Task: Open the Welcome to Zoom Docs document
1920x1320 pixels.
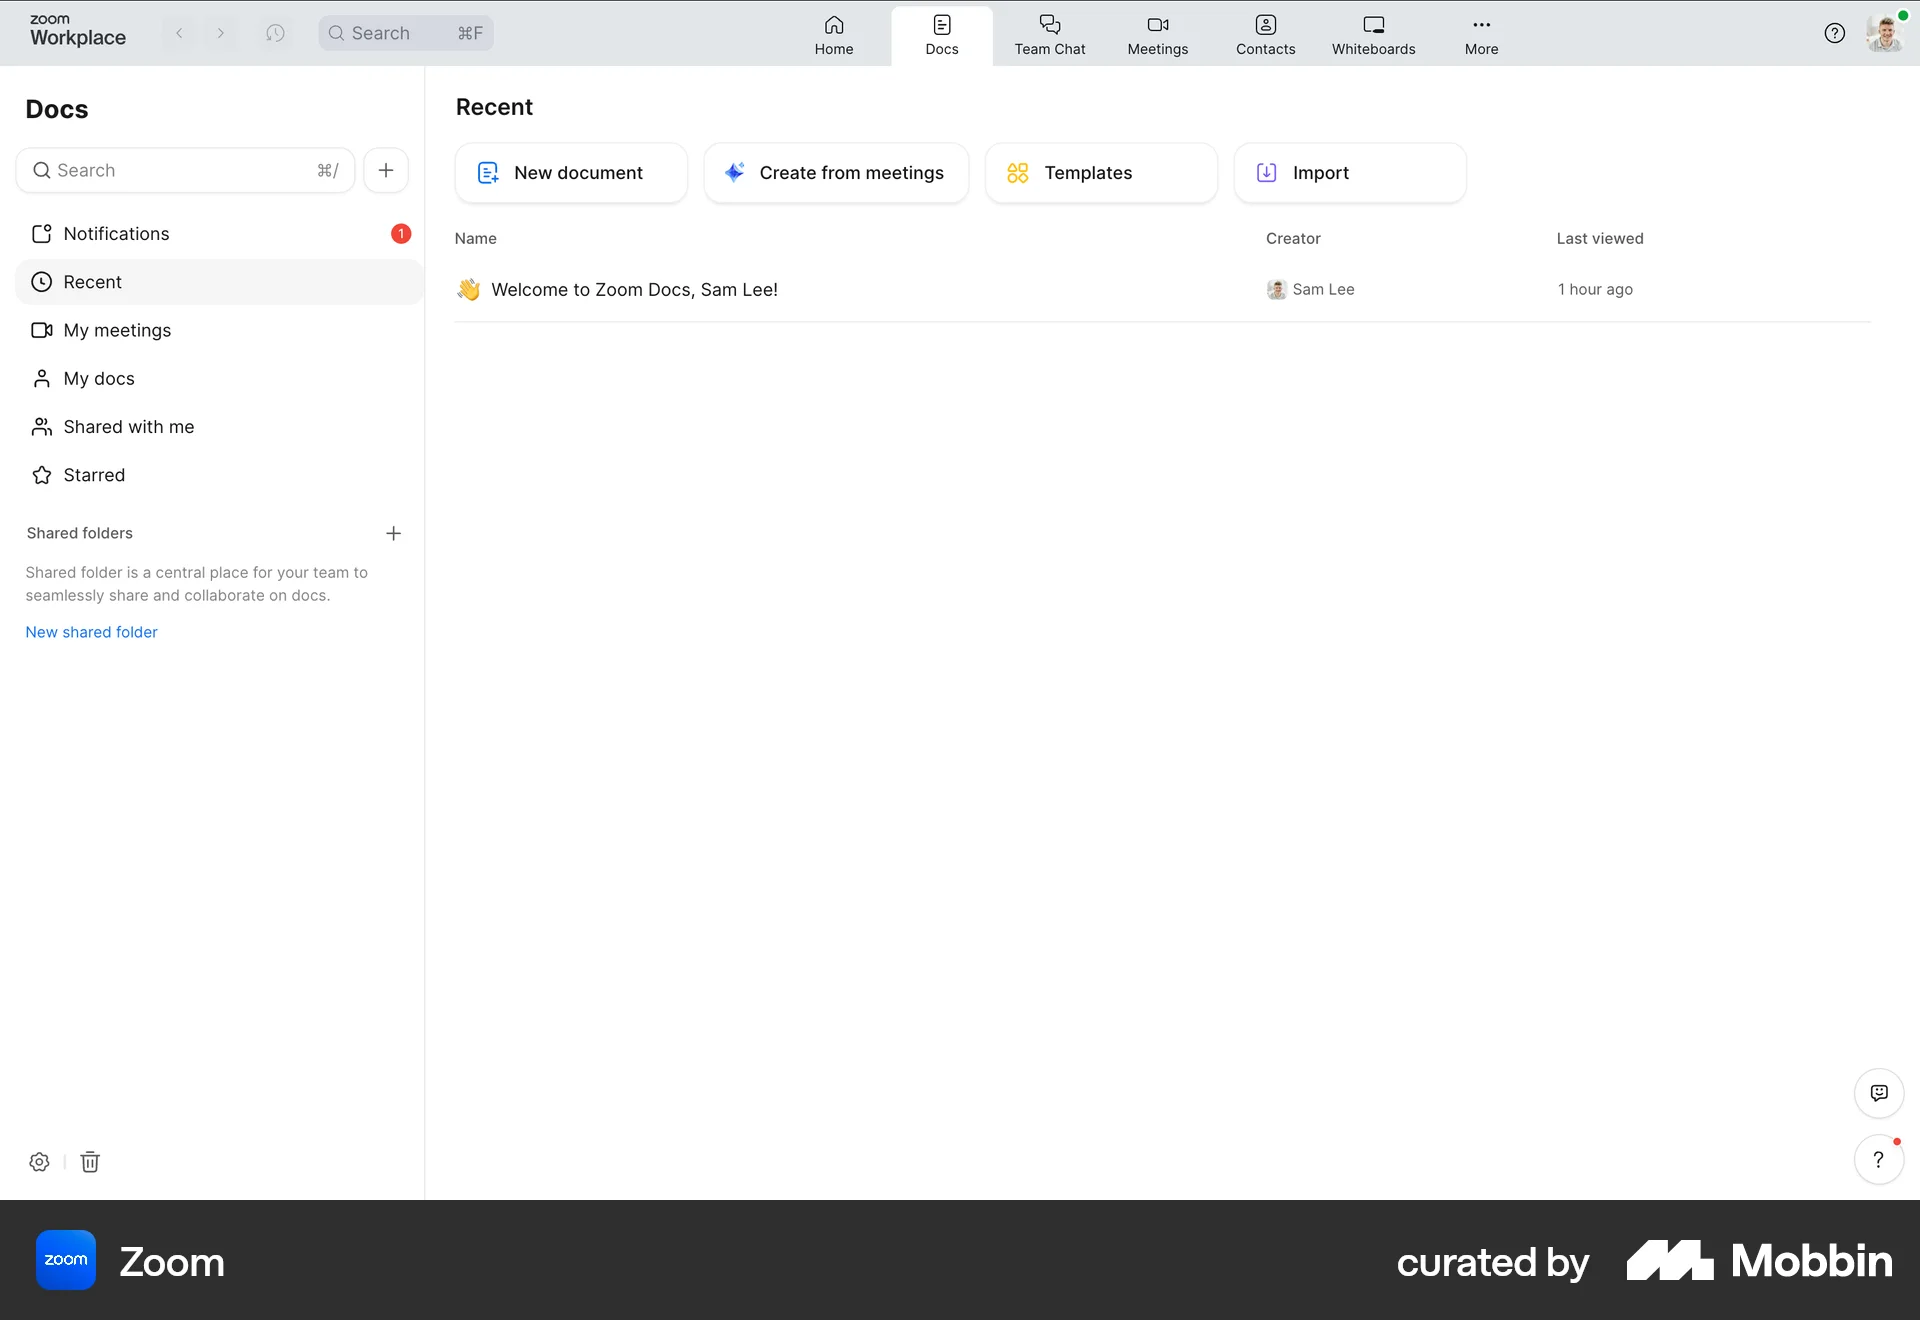Action: [x=634, y=289]
